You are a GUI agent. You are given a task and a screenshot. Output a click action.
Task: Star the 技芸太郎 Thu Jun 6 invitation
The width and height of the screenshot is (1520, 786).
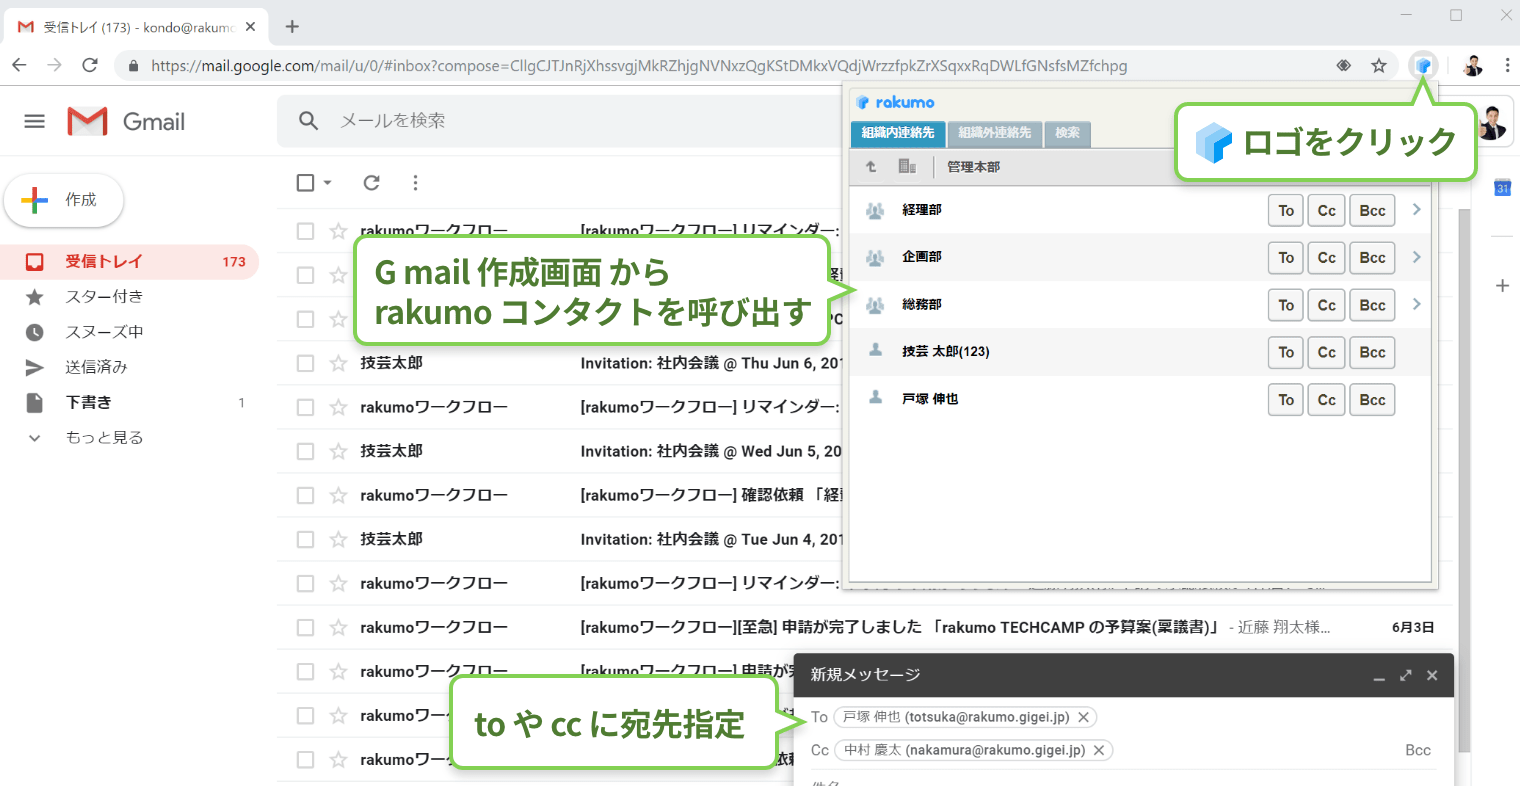339,363
